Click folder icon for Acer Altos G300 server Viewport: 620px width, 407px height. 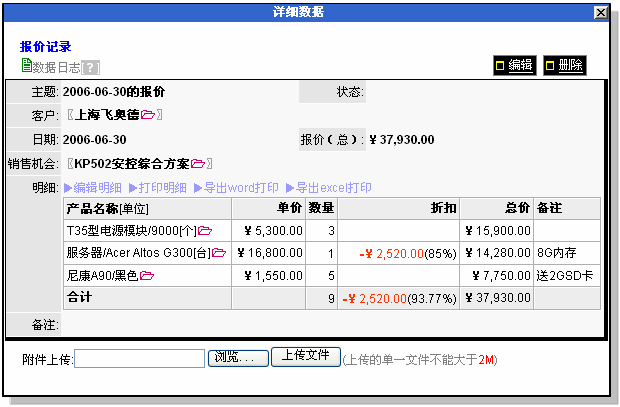[x=219, y=253]
